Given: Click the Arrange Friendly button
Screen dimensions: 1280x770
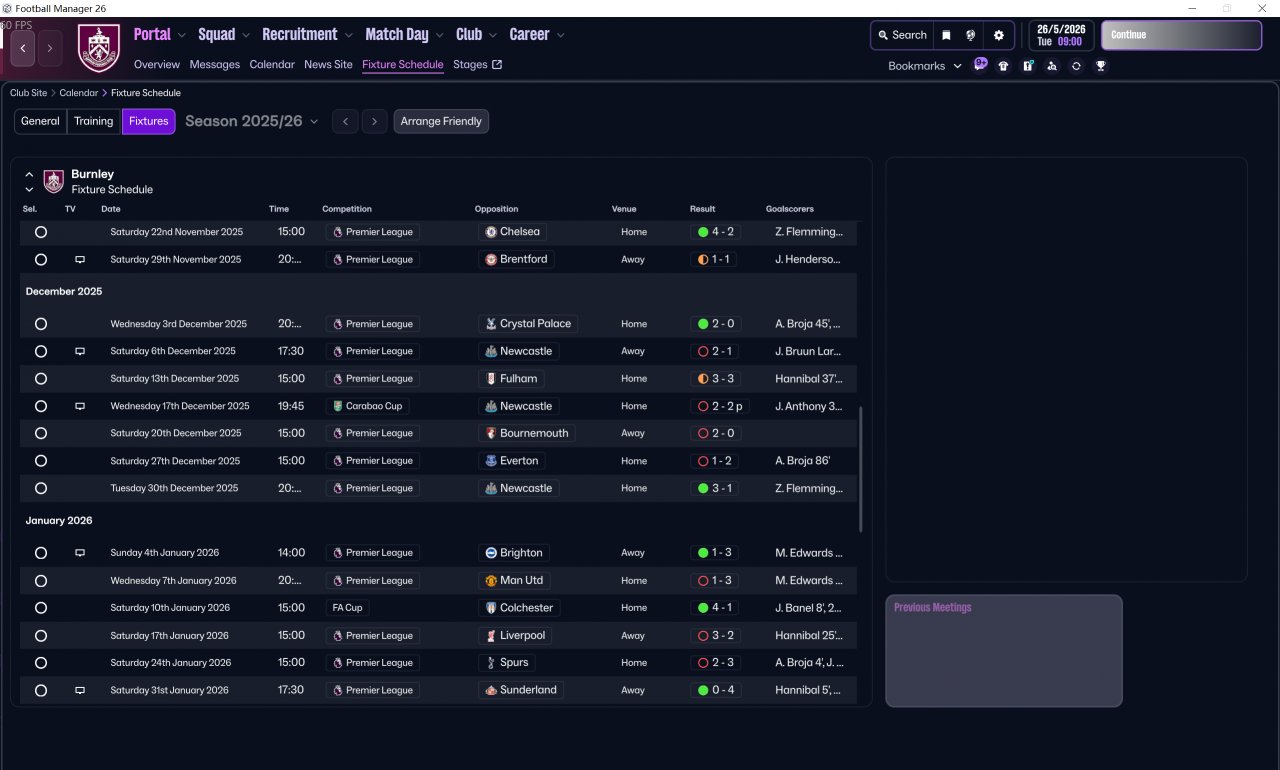Looking at the screenshot, I should pyautogui.click(x=441, y=121).
